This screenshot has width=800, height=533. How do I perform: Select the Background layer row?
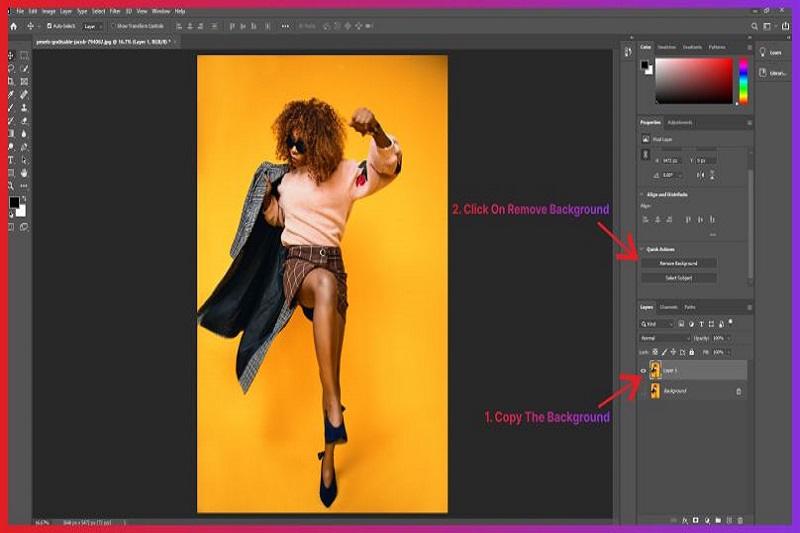tap(692, 391)
